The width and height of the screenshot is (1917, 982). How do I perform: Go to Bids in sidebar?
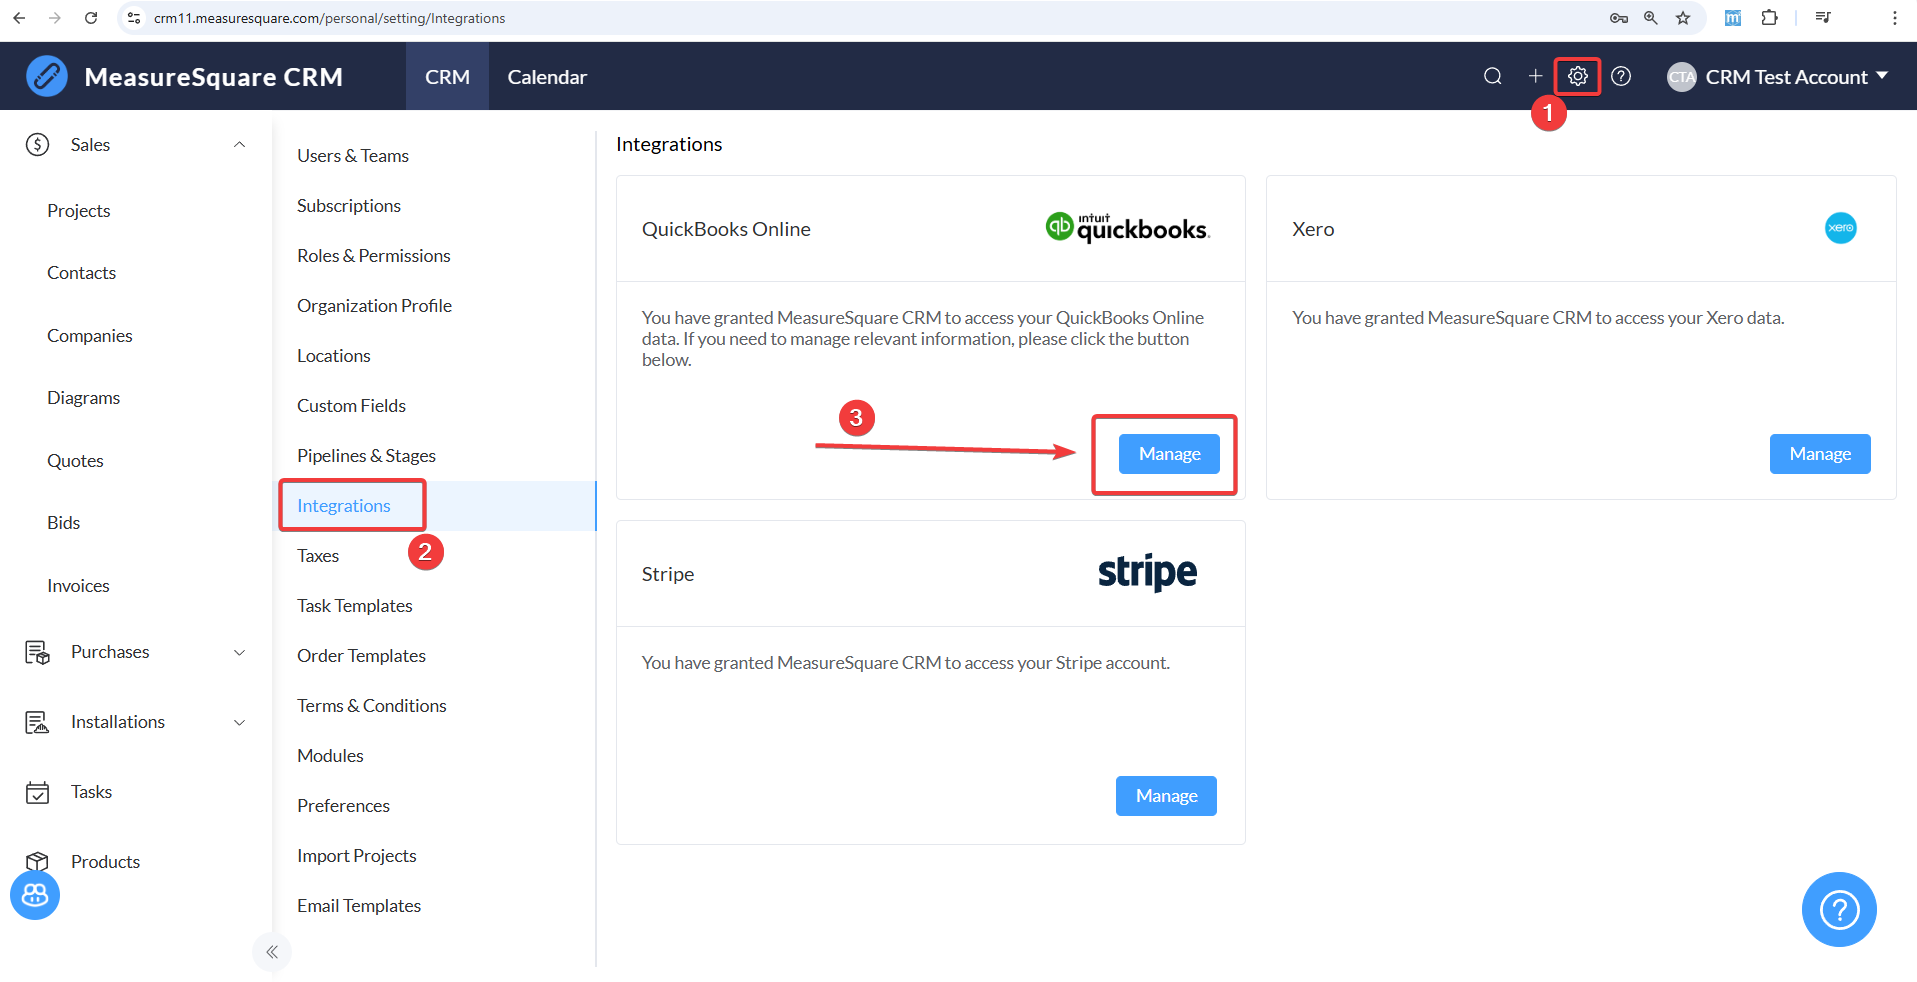[x=64, y=523]
